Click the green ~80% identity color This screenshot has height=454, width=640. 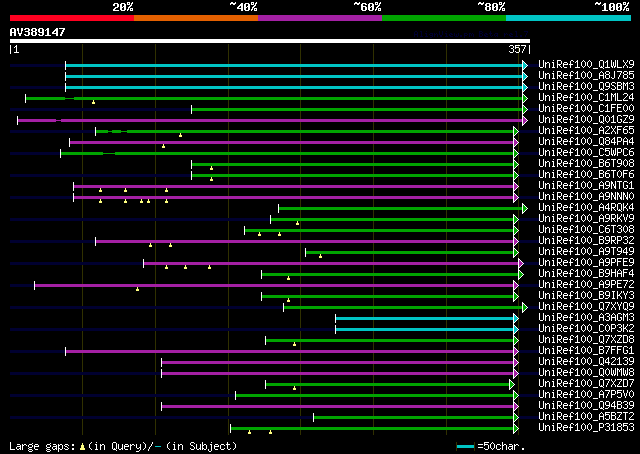pyautogui.click(x=444, y=18)
